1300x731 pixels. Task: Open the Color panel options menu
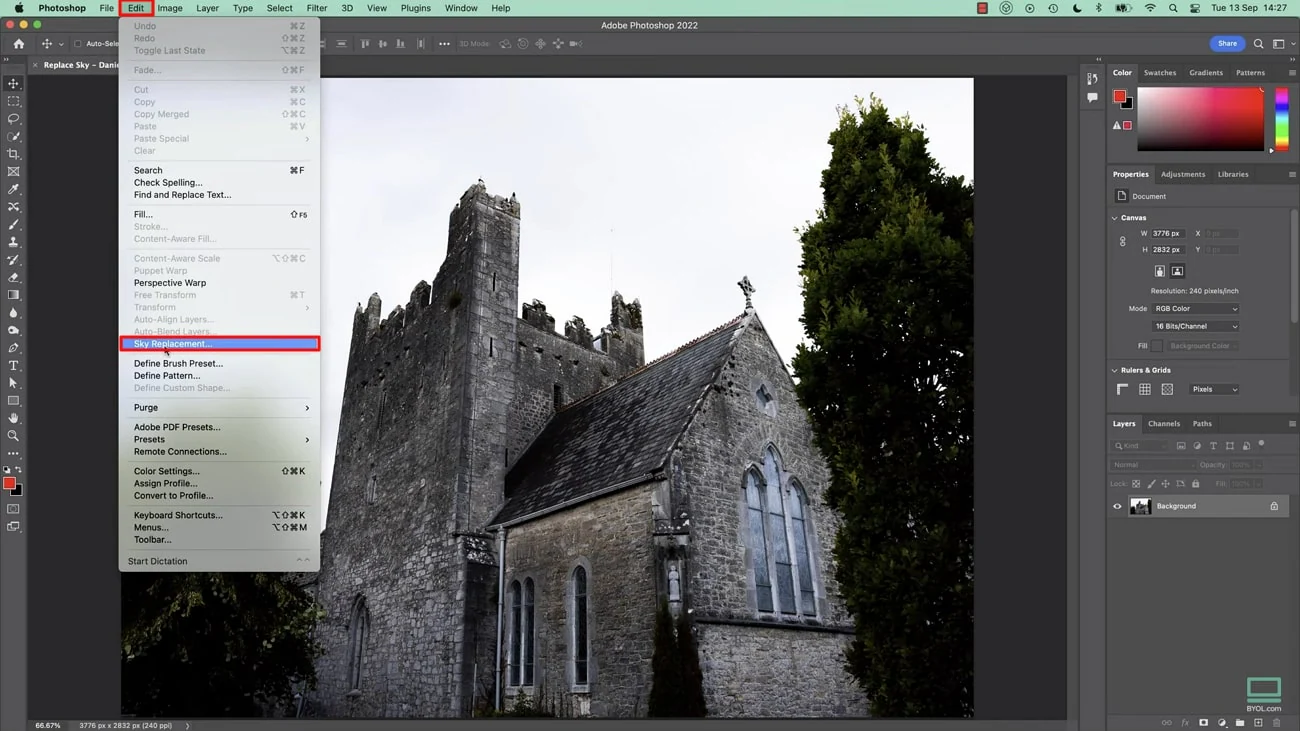[x=1292, y=73]
